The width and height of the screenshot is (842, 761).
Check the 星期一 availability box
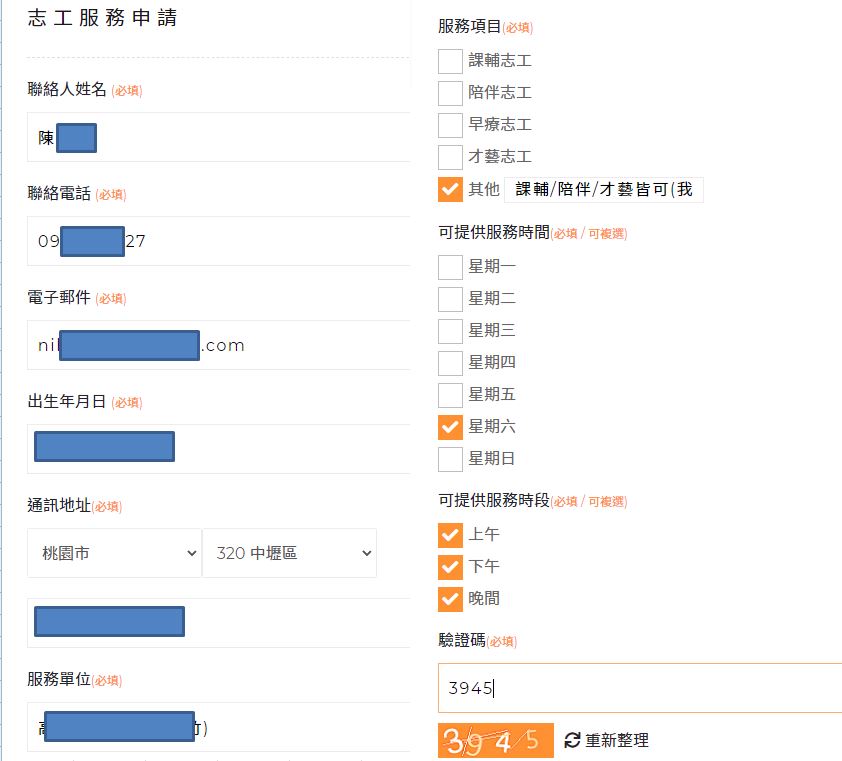coord(449,266)
